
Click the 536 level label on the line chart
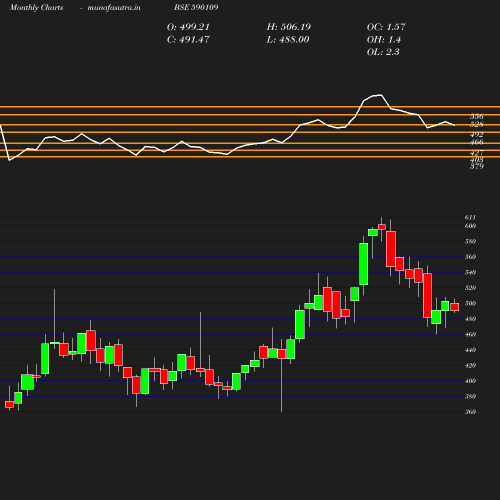(476, 117)
